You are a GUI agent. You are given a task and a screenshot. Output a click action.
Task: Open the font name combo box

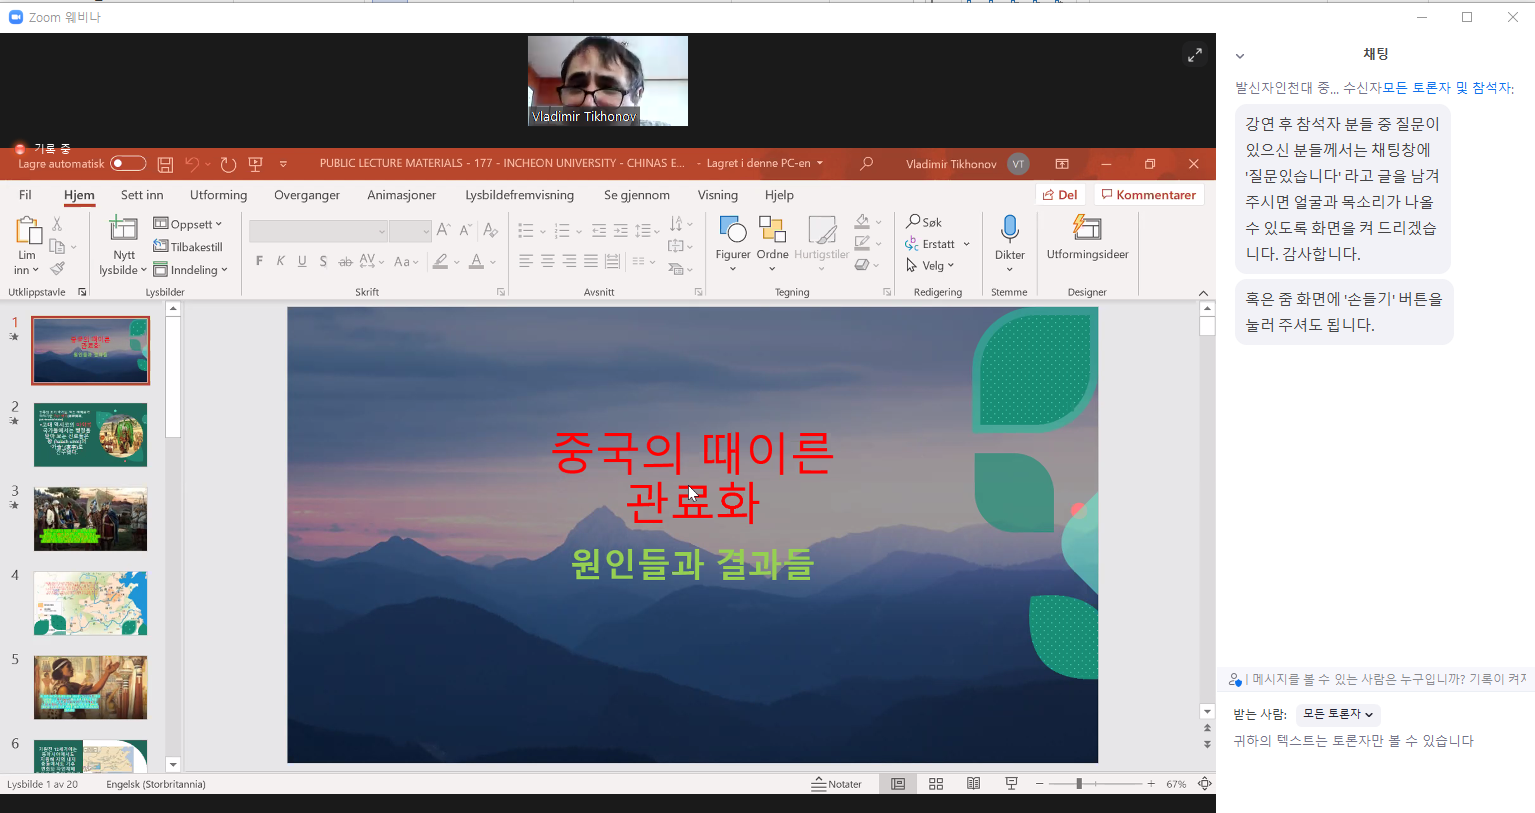pyautogui.click(x=318, y=231)
